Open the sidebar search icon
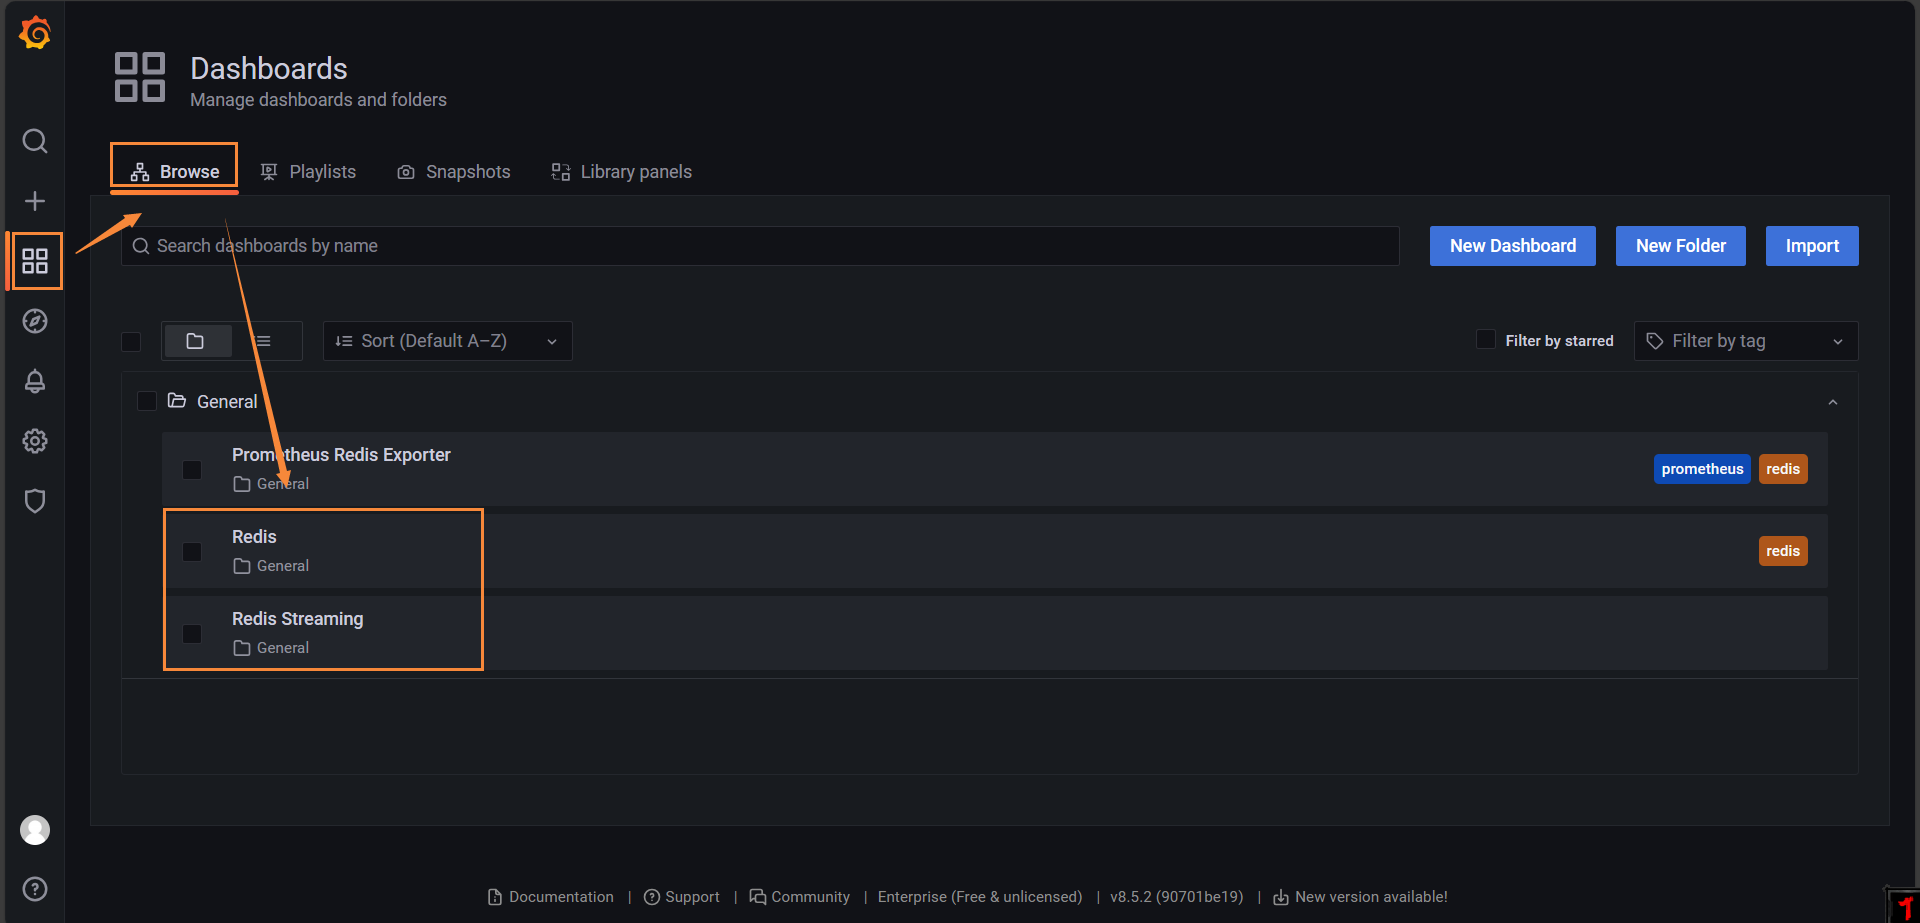Screen dimensions: 1920x923 (35, 141)
